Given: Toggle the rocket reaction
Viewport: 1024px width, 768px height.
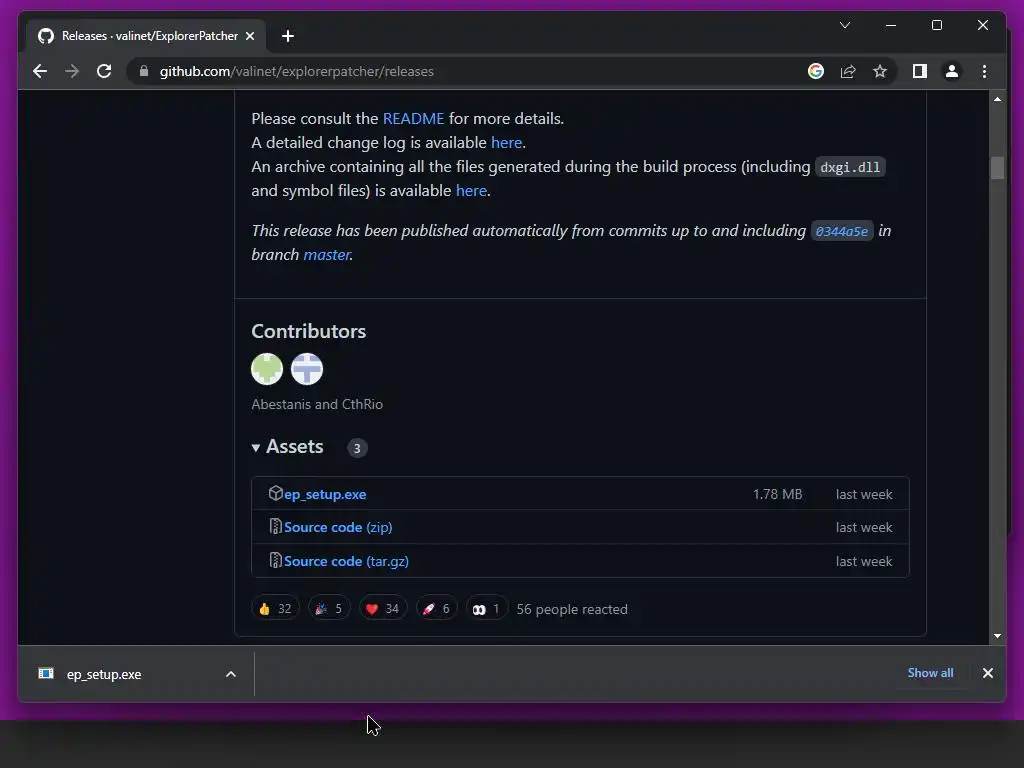Looking at the screenshot, I should tap(436, 609).
